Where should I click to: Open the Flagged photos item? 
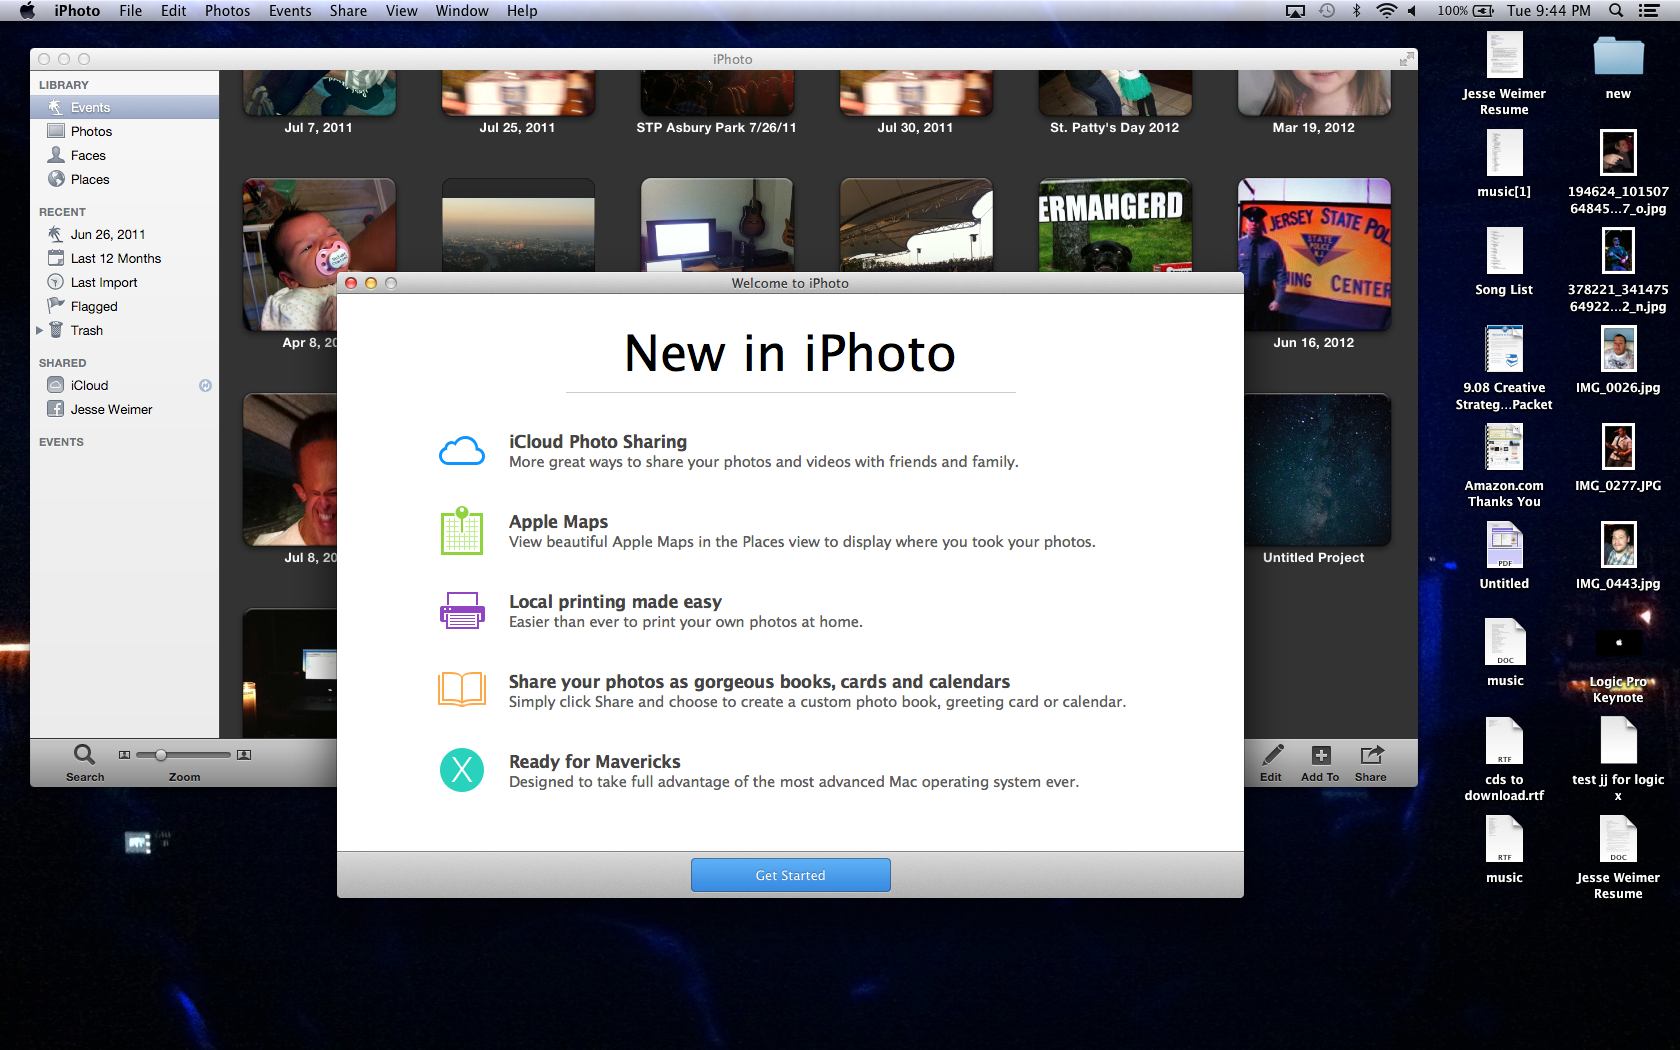tap(124, 306)
